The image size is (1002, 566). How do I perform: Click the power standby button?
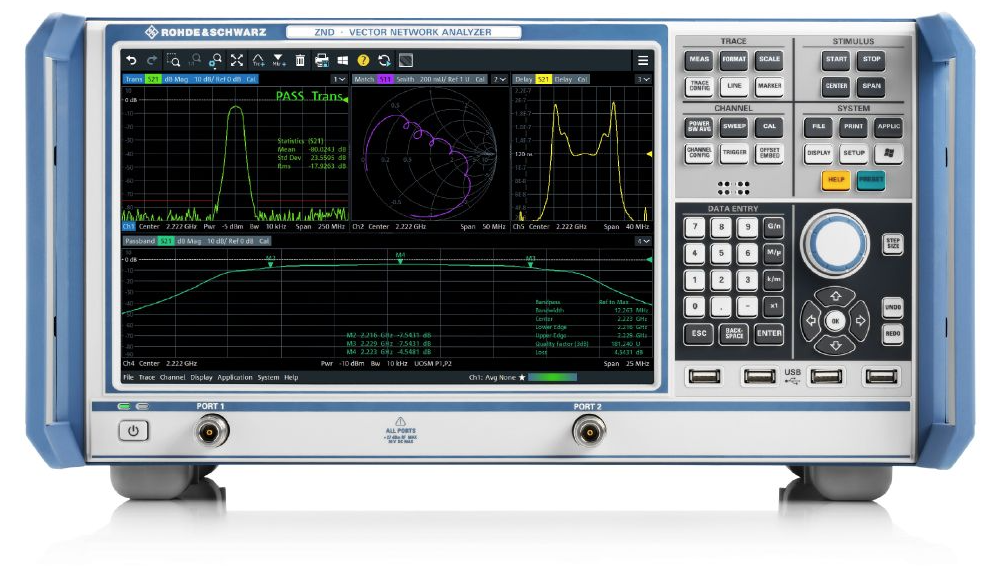133,431
